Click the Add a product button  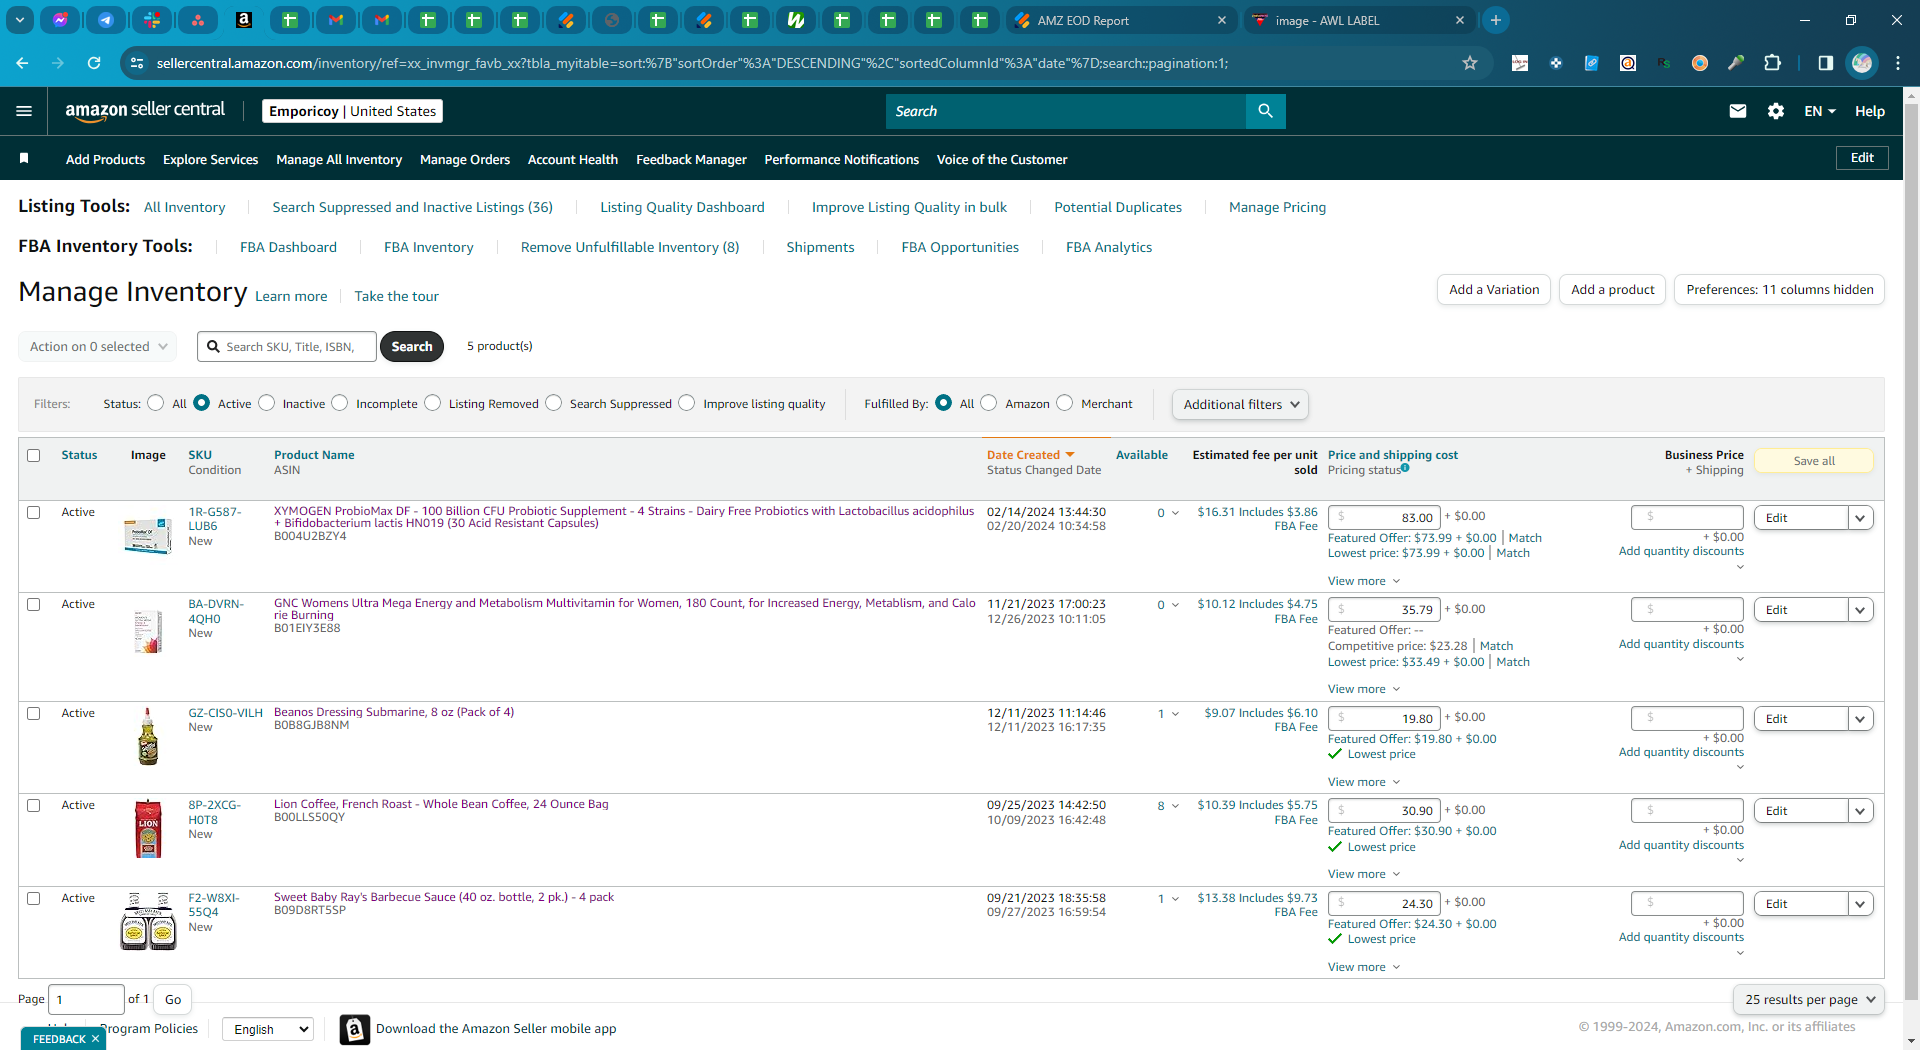pyautogui.click(x=1612, y=290)
